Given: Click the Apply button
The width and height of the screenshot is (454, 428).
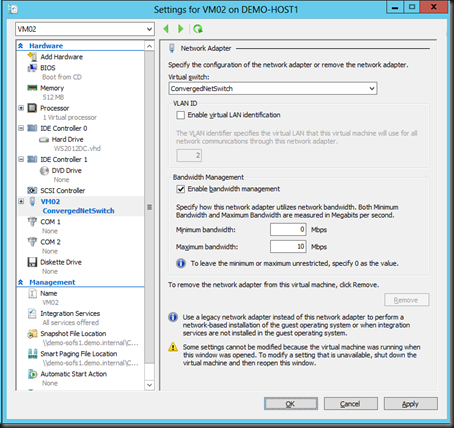Looking at the screenshot, I should [411, 404].
